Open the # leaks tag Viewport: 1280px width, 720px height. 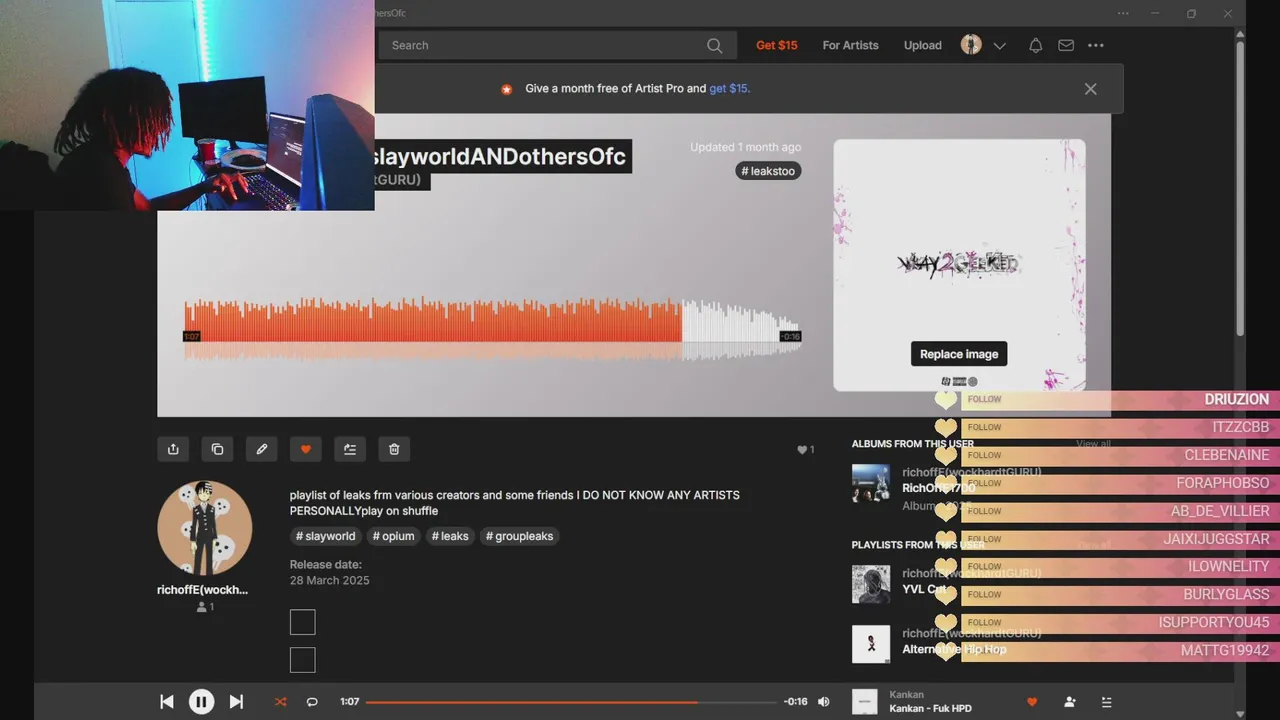pyautogui.click(x=450, y=536)
